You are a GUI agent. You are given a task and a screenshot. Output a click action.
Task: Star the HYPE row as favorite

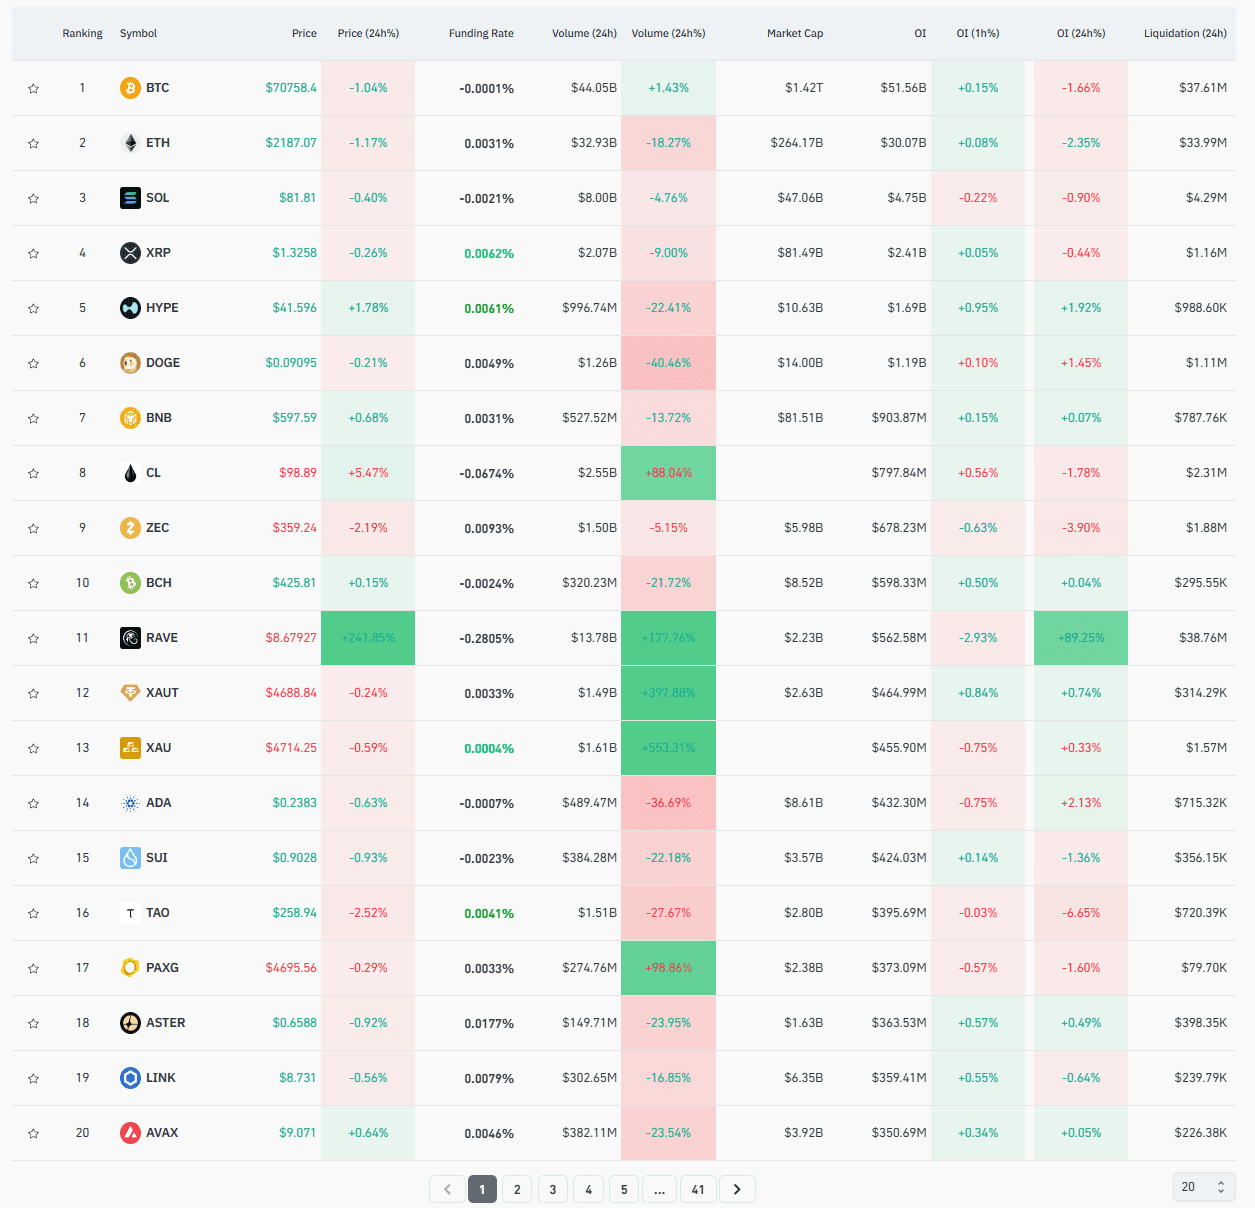33,308
